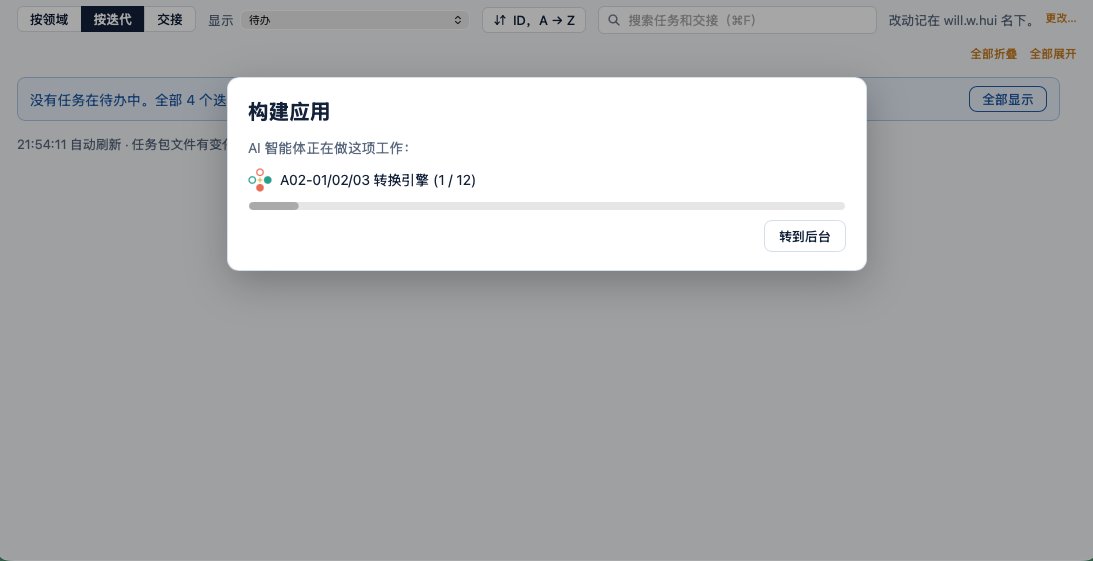Click the sort arrows icon
The width and height of the screenshot is (1093, 561).
[x=499, y=20]
